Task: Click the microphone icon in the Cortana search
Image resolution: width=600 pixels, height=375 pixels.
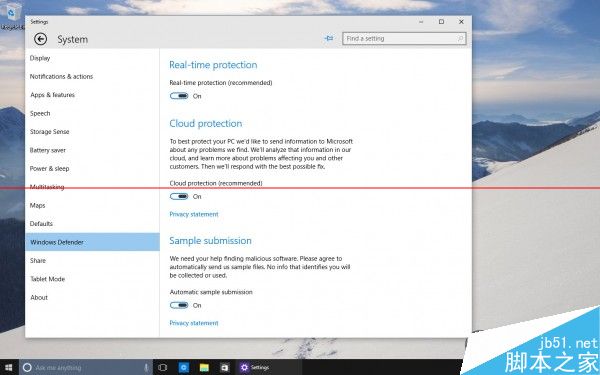Action: pos(146,368)
